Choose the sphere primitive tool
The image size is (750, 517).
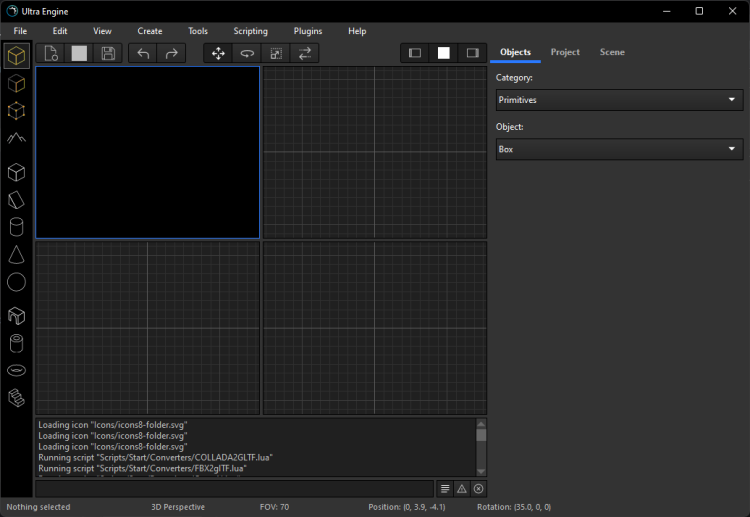16,282
